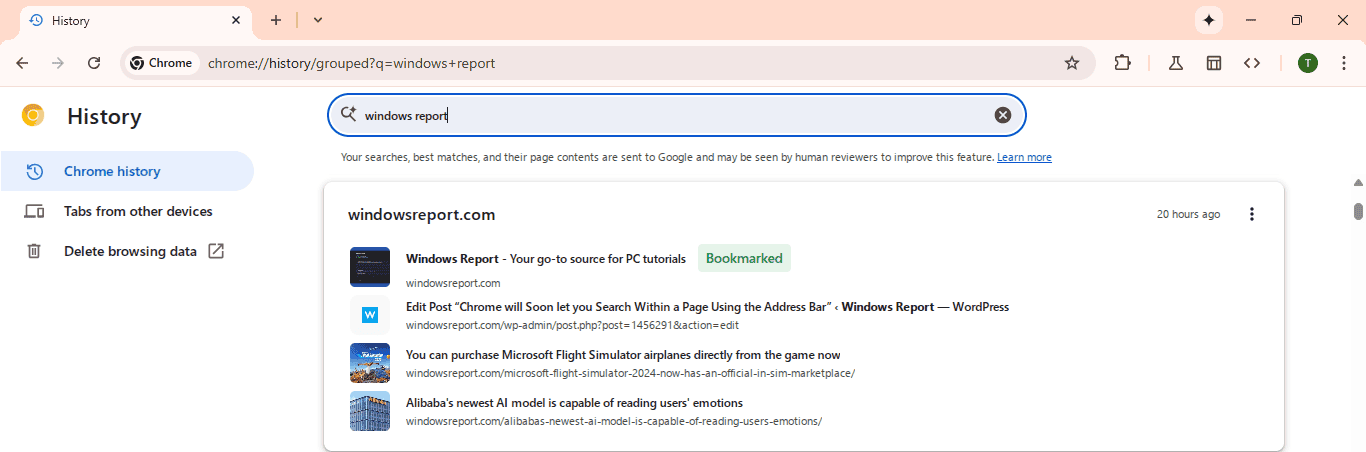The width and height of the screenshot is (1366, 452).
Task: Open the windowsreport.com group three-dot menu
Action: pos(1252,214)
